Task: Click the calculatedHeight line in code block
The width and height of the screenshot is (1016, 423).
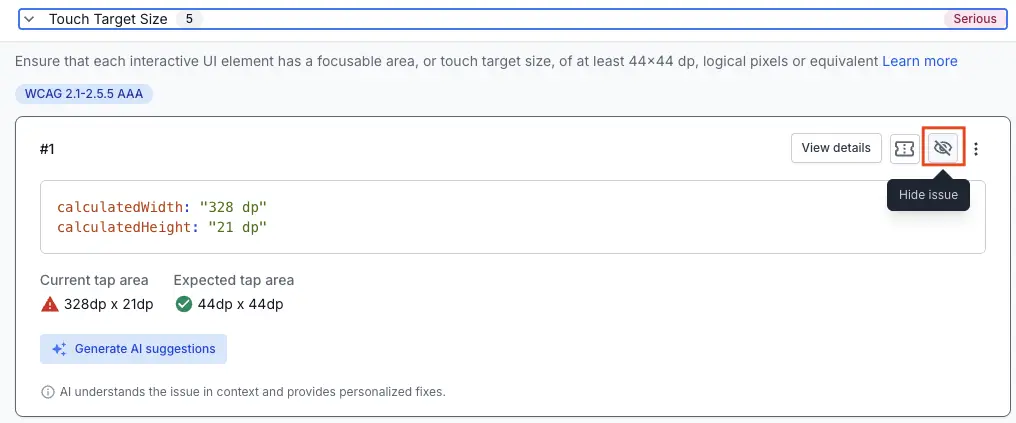Action: point(162,227)
